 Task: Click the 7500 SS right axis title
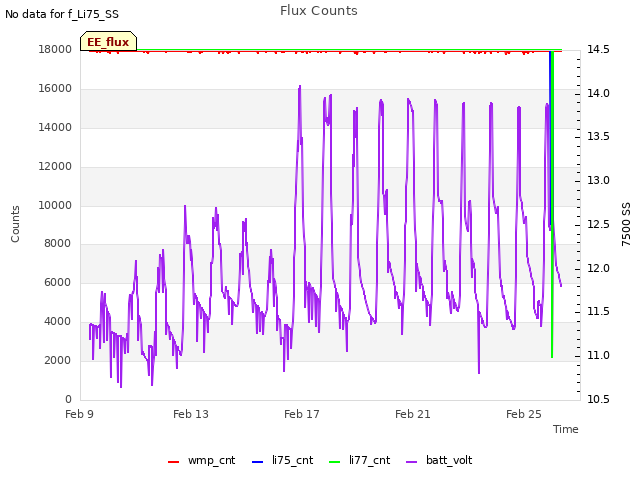tap(626, 224)
